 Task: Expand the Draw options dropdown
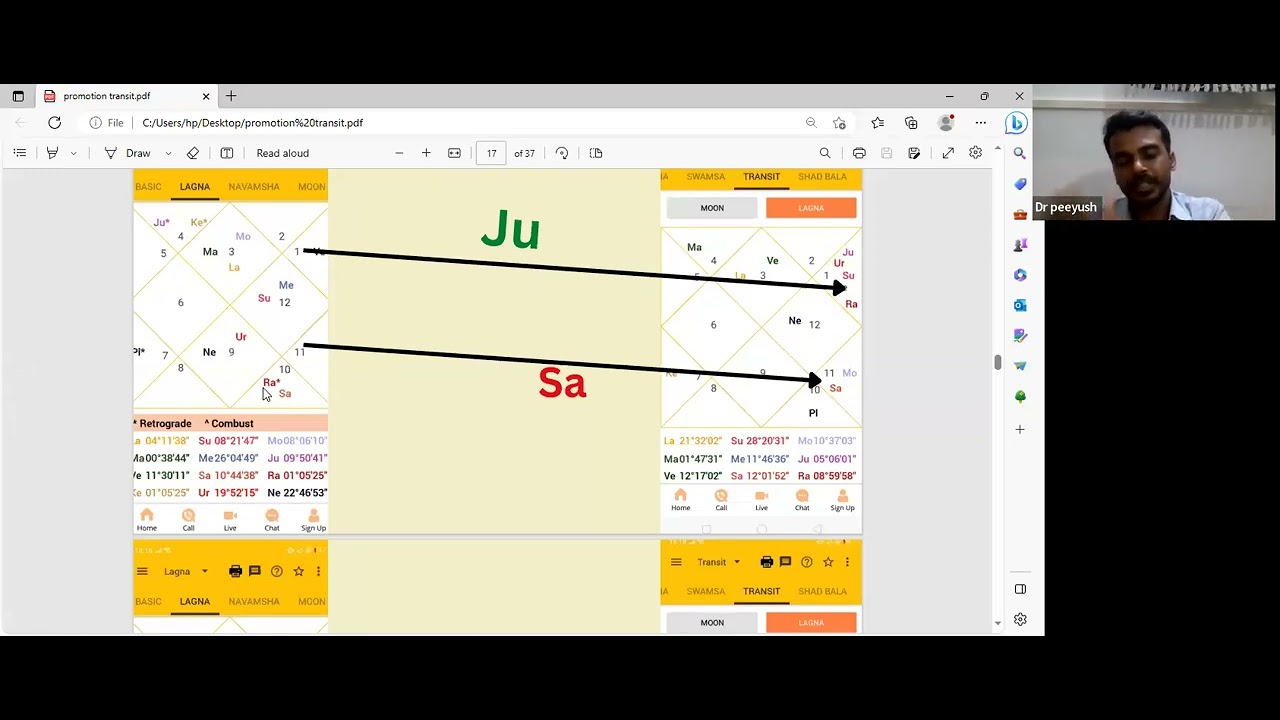tap(168, 153)
